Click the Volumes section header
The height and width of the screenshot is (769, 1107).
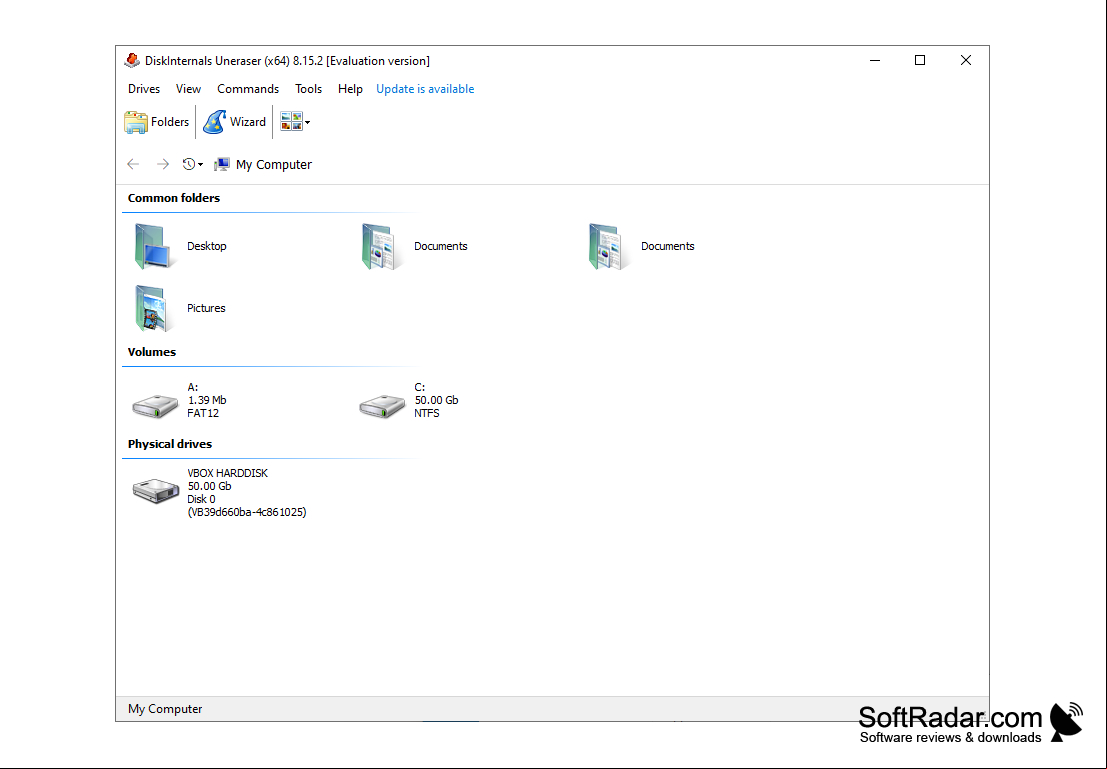[152, 352]
